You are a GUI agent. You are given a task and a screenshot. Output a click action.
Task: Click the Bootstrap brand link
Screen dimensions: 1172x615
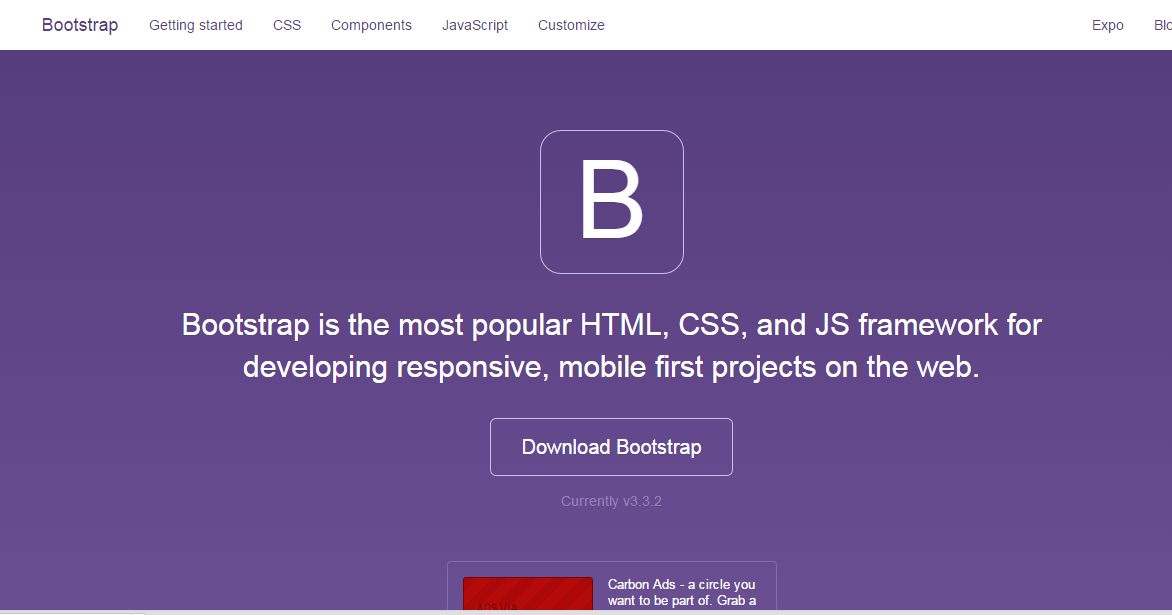pos(80,25)
